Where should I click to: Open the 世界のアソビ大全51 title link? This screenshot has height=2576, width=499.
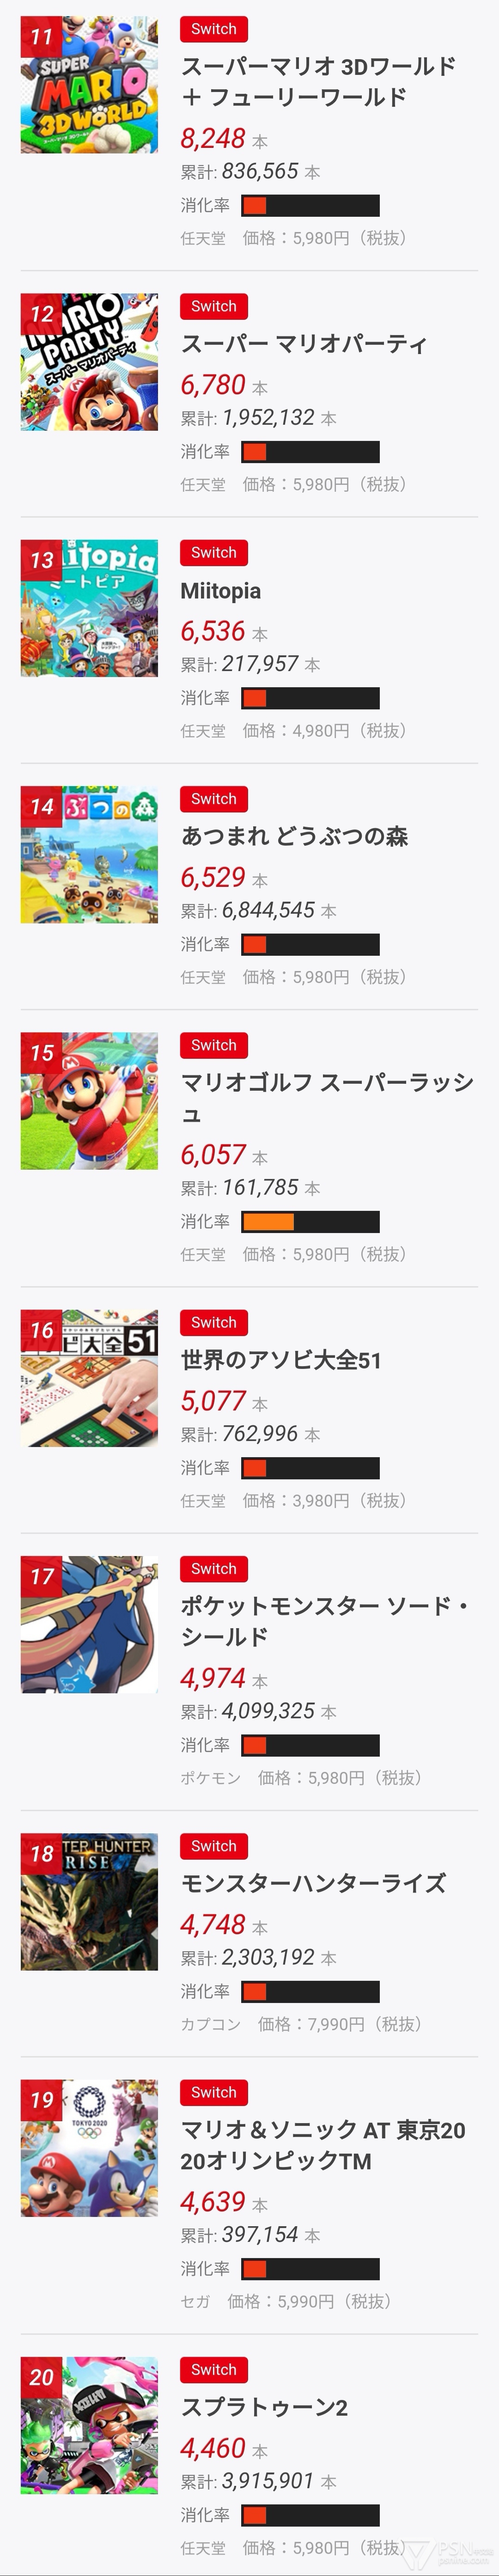coord(281,1360)
